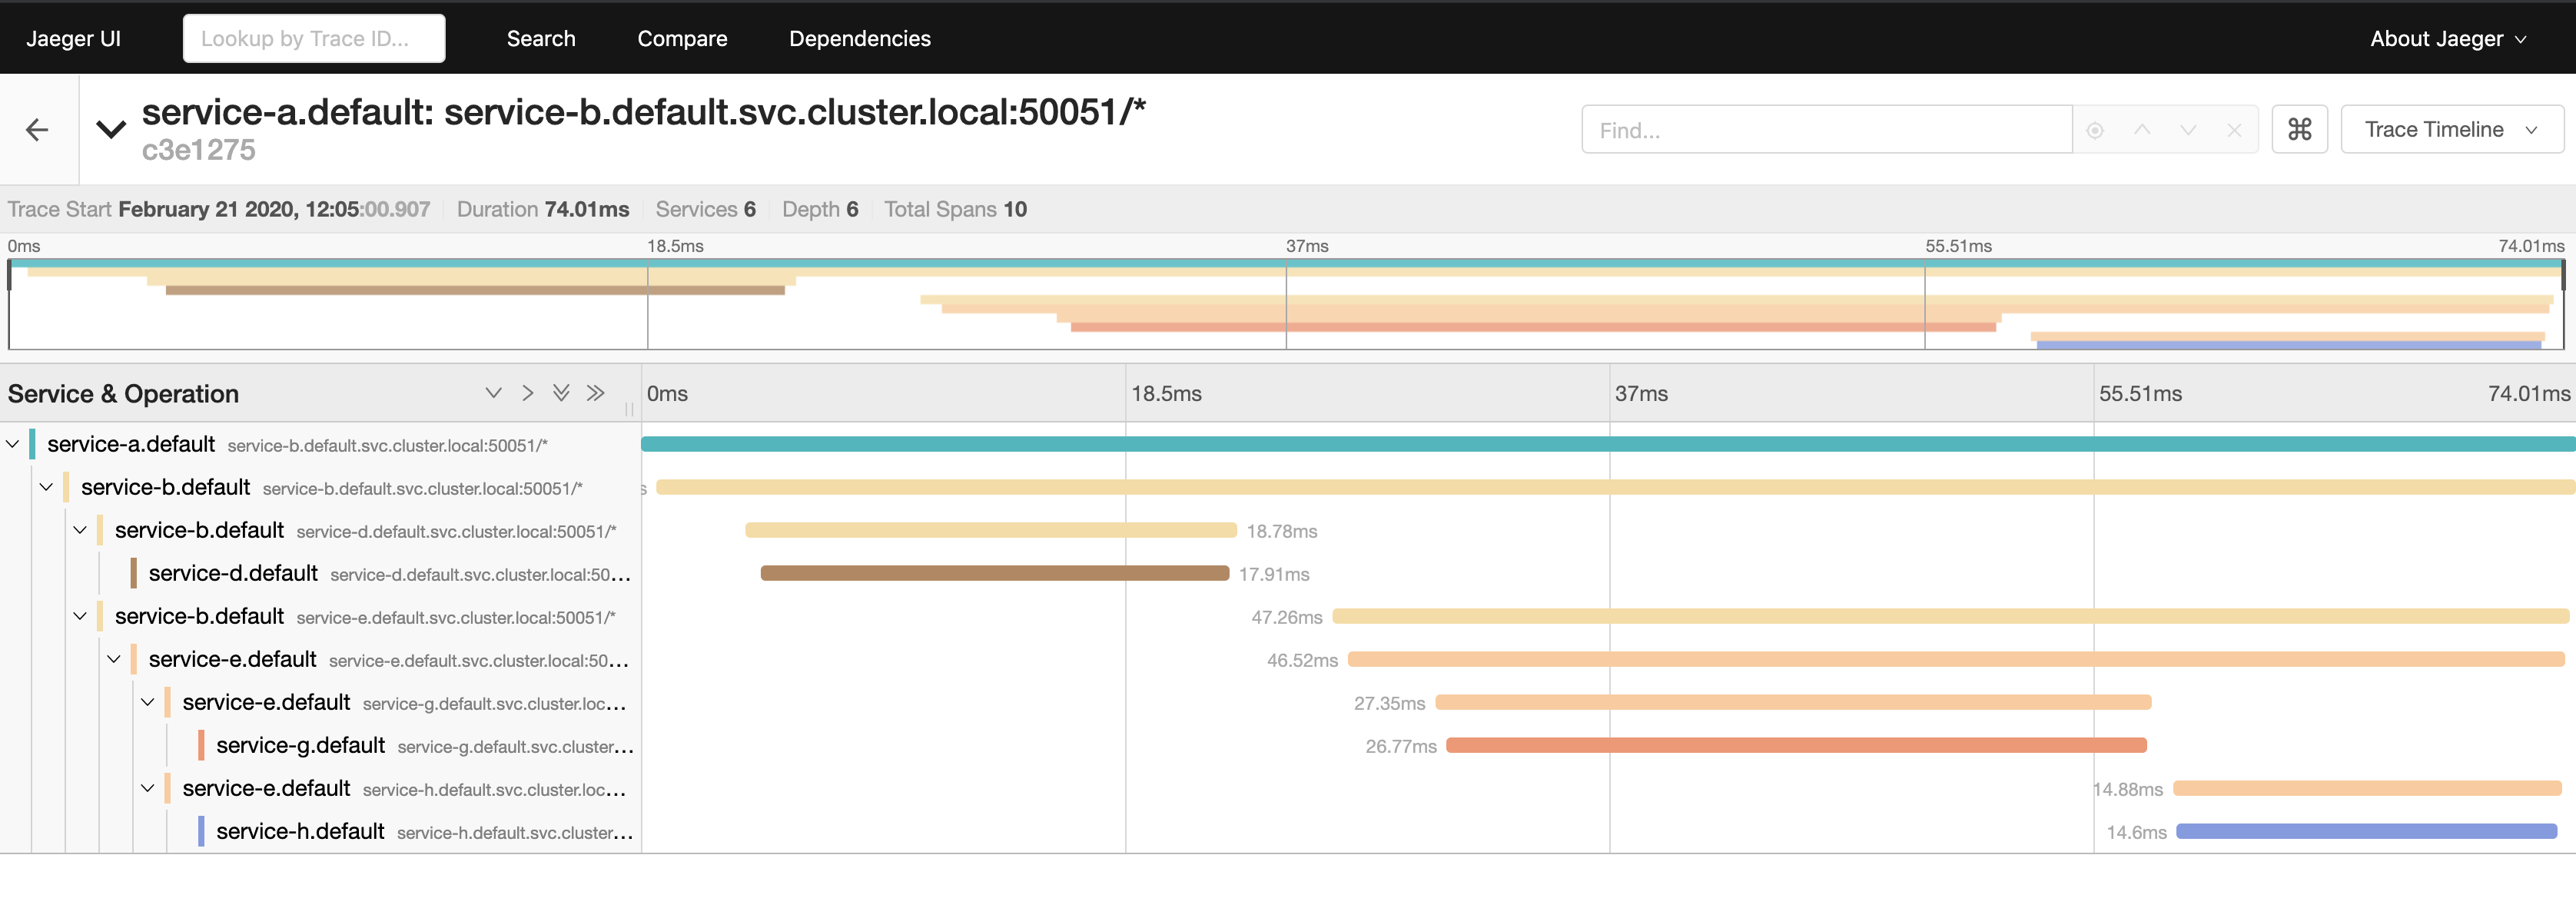Viewport: 2576px width, 908px height.
Task: Click the double-down expand-all icon in the Service & Operation header
Action: [x=561, y=393]
